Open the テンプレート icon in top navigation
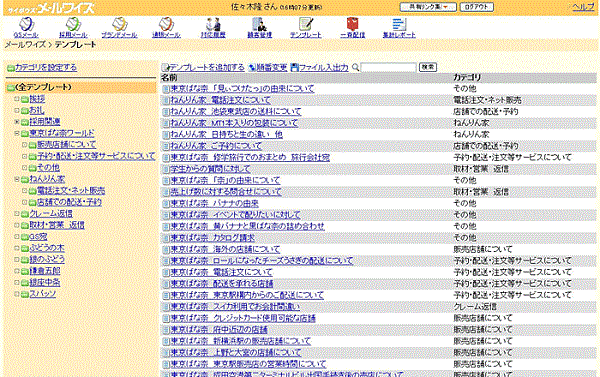 point(306,24)
